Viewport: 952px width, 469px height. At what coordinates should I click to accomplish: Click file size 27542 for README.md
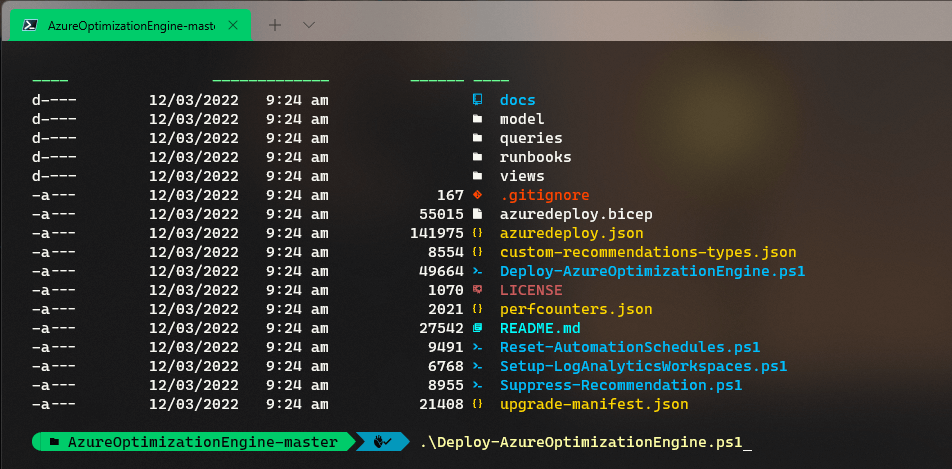(x=441, y=328)
